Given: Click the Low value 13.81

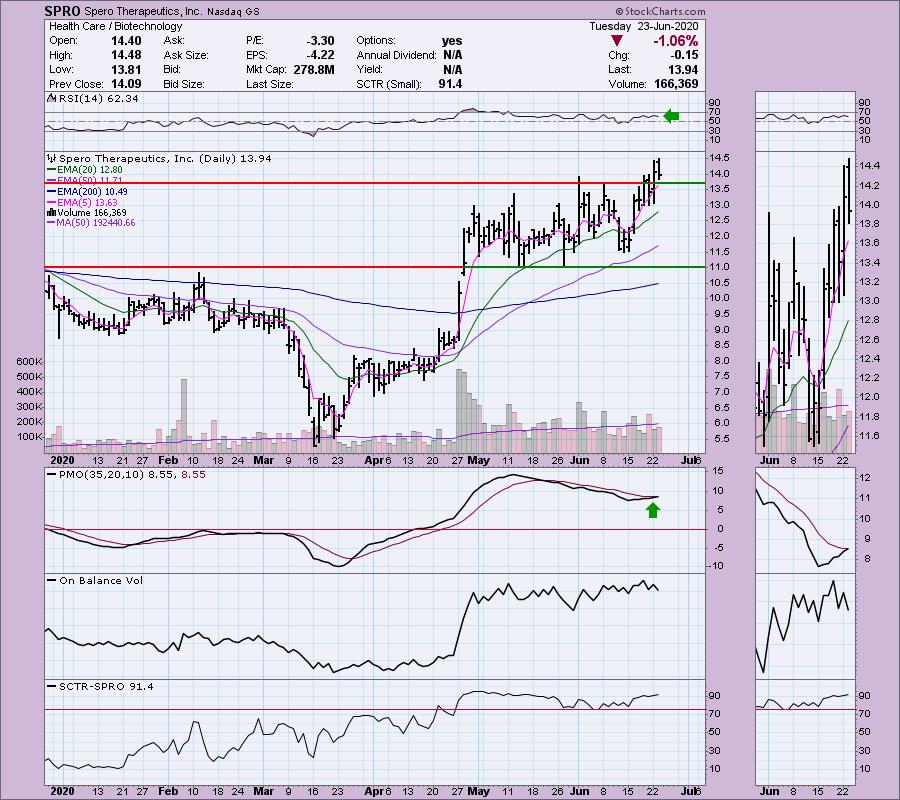Looking at the screenshot, I should click(x=126, y=69).
